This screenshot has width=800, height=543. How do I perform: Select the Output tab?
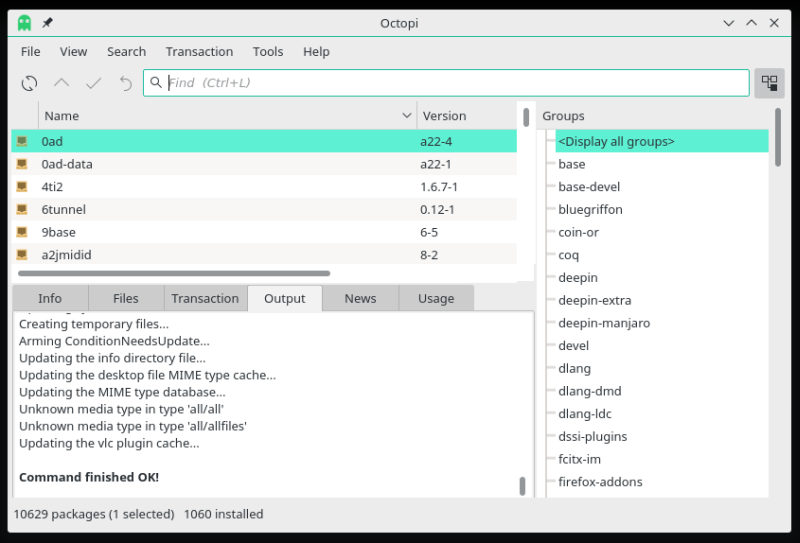click(285, 299)
